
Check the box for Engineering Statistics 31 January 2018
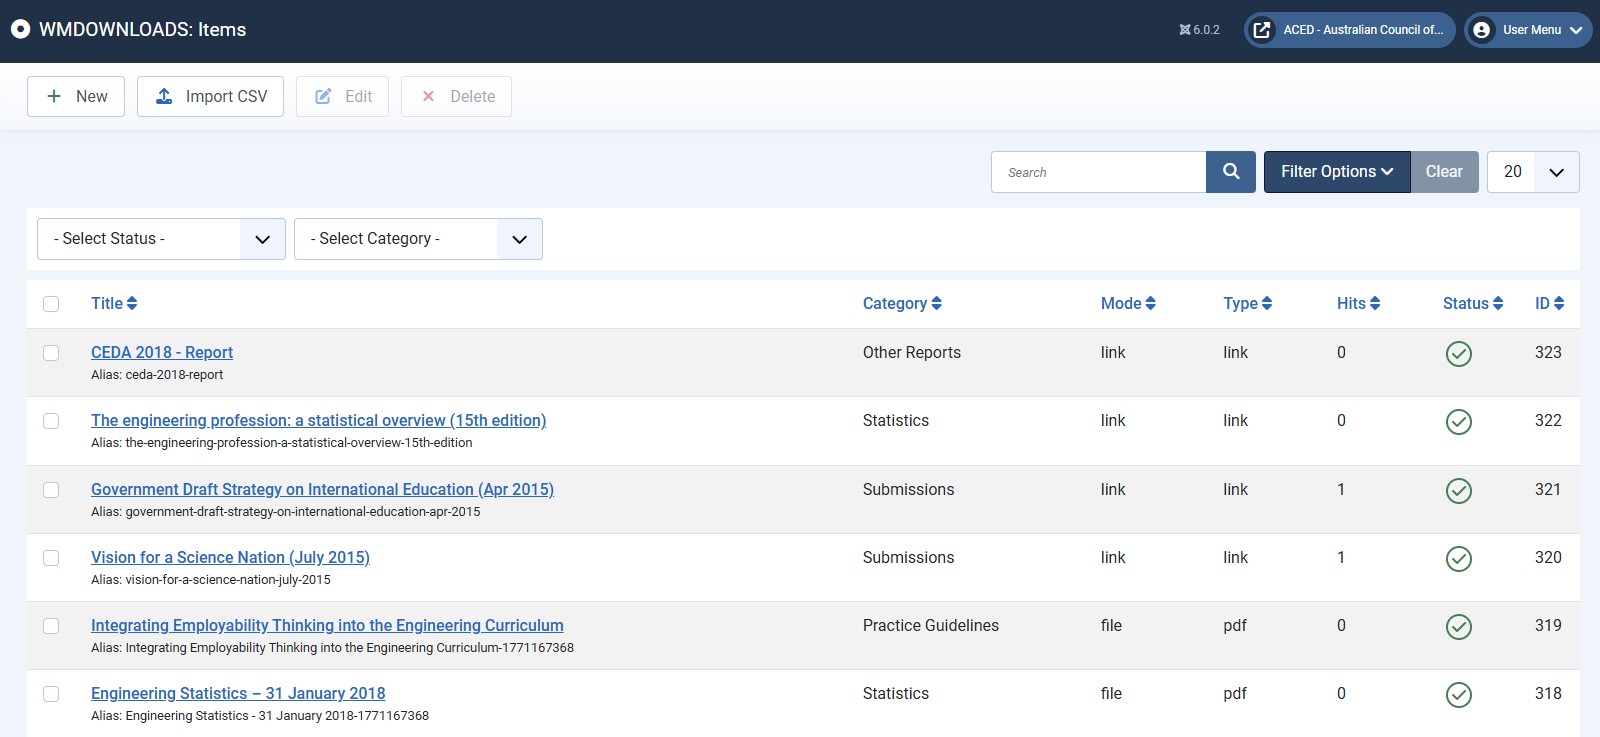click(51, 694)
